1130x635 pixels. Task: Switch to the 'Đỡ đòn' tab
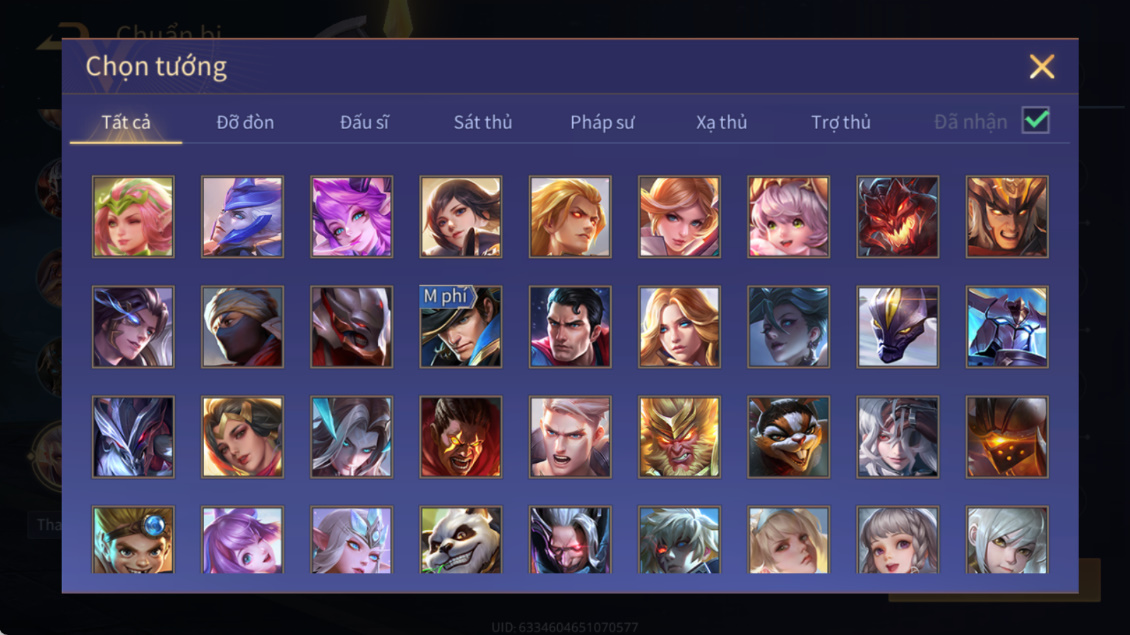point(245,122)
